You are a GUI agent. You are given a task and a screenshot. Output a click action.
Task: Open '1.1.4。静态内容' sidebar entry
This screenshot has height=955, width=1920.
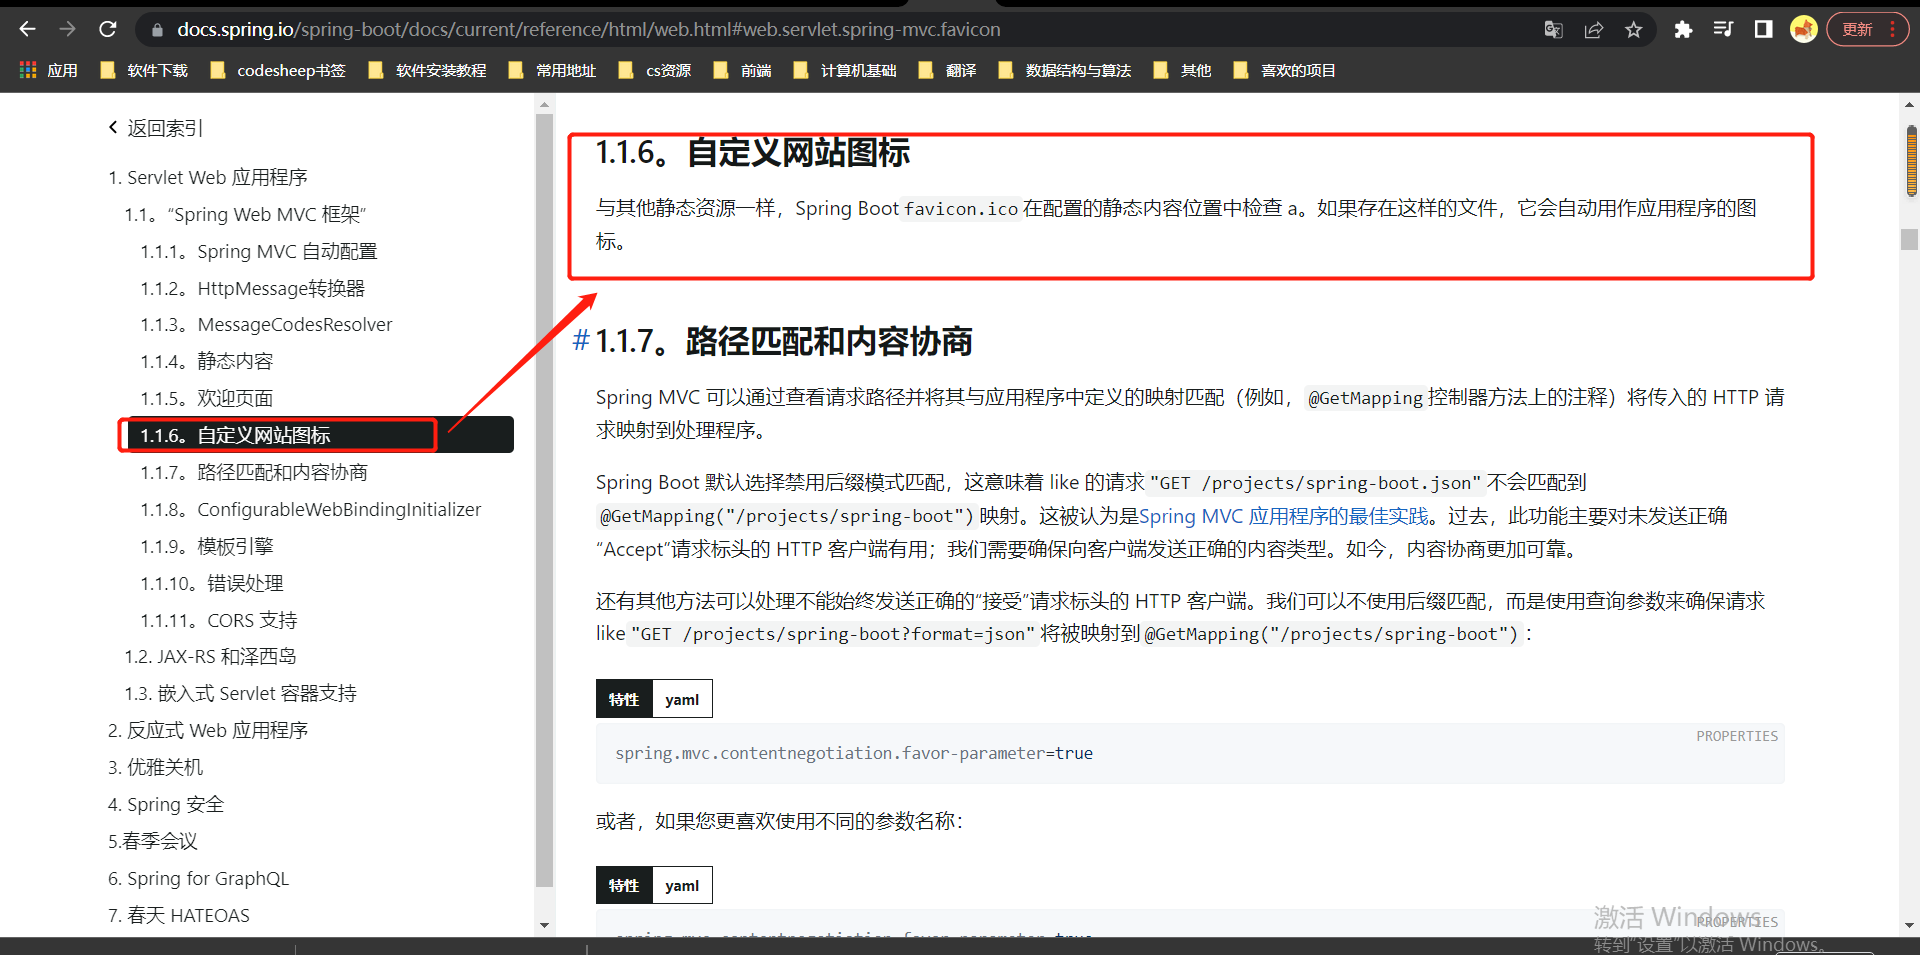click(207, 361)
